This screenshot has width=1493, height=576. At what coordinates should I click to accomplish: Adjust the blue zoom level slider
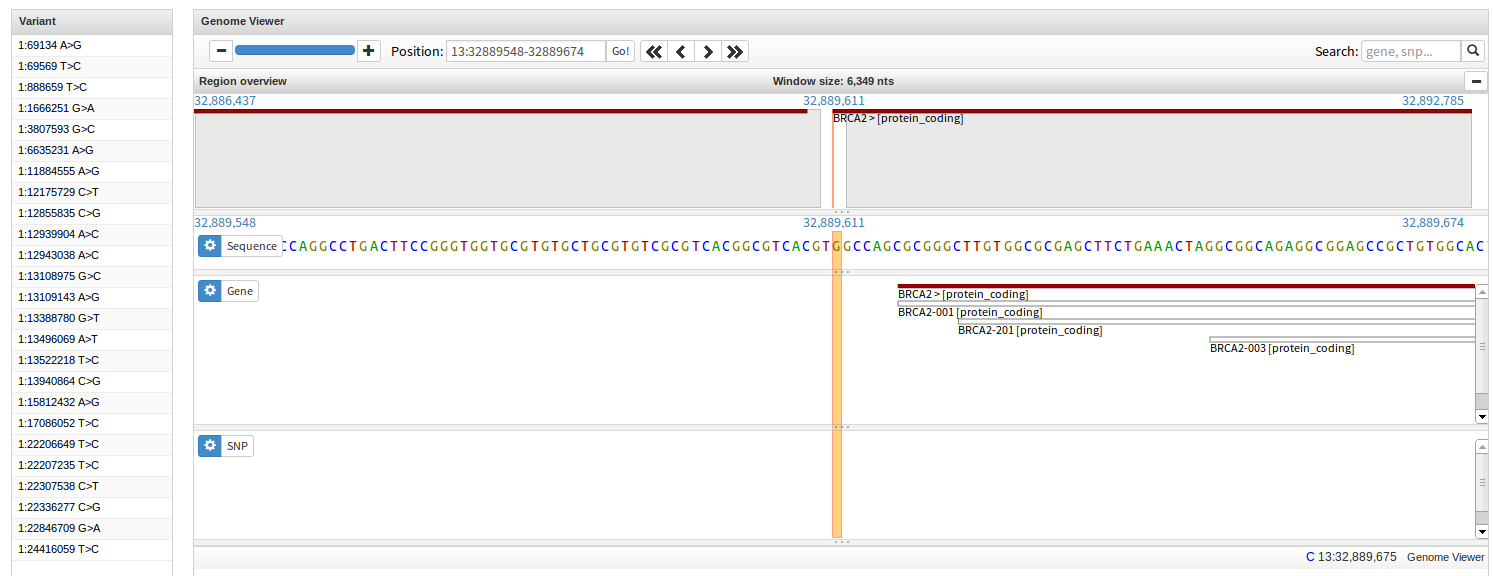click(x=295, y=50)
